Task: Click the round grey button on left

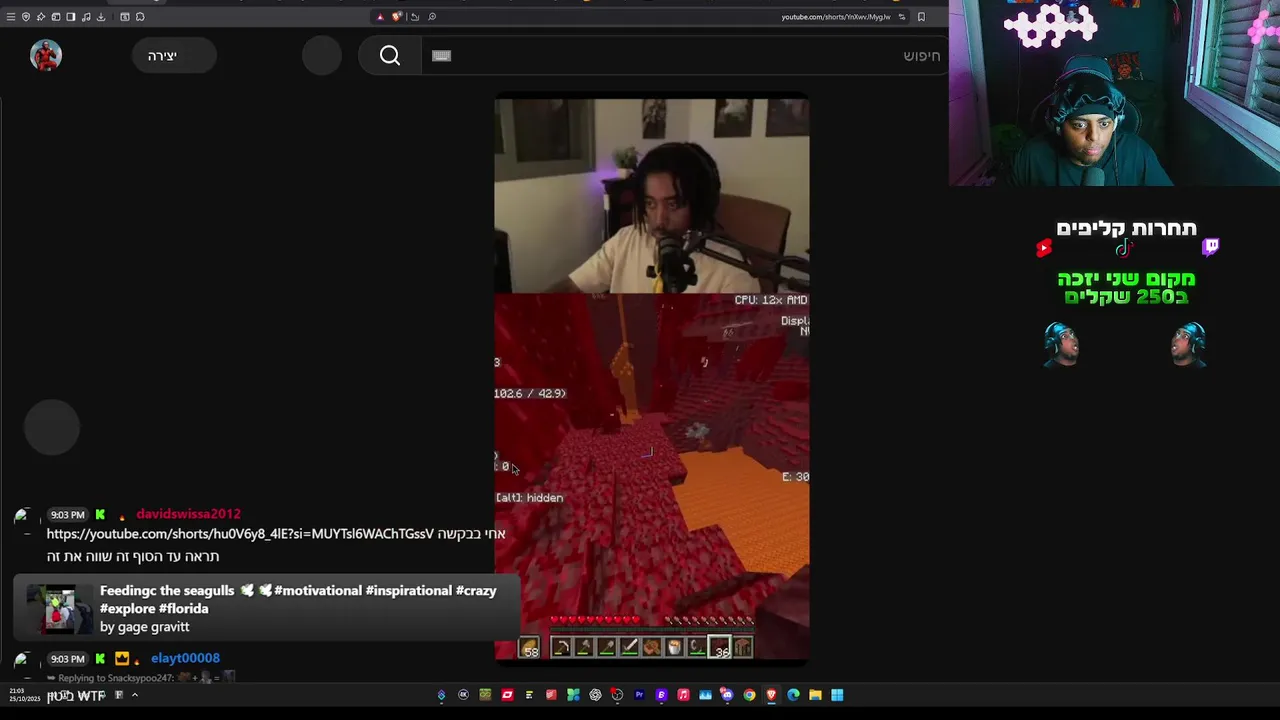Action: (x=52, y=428)
